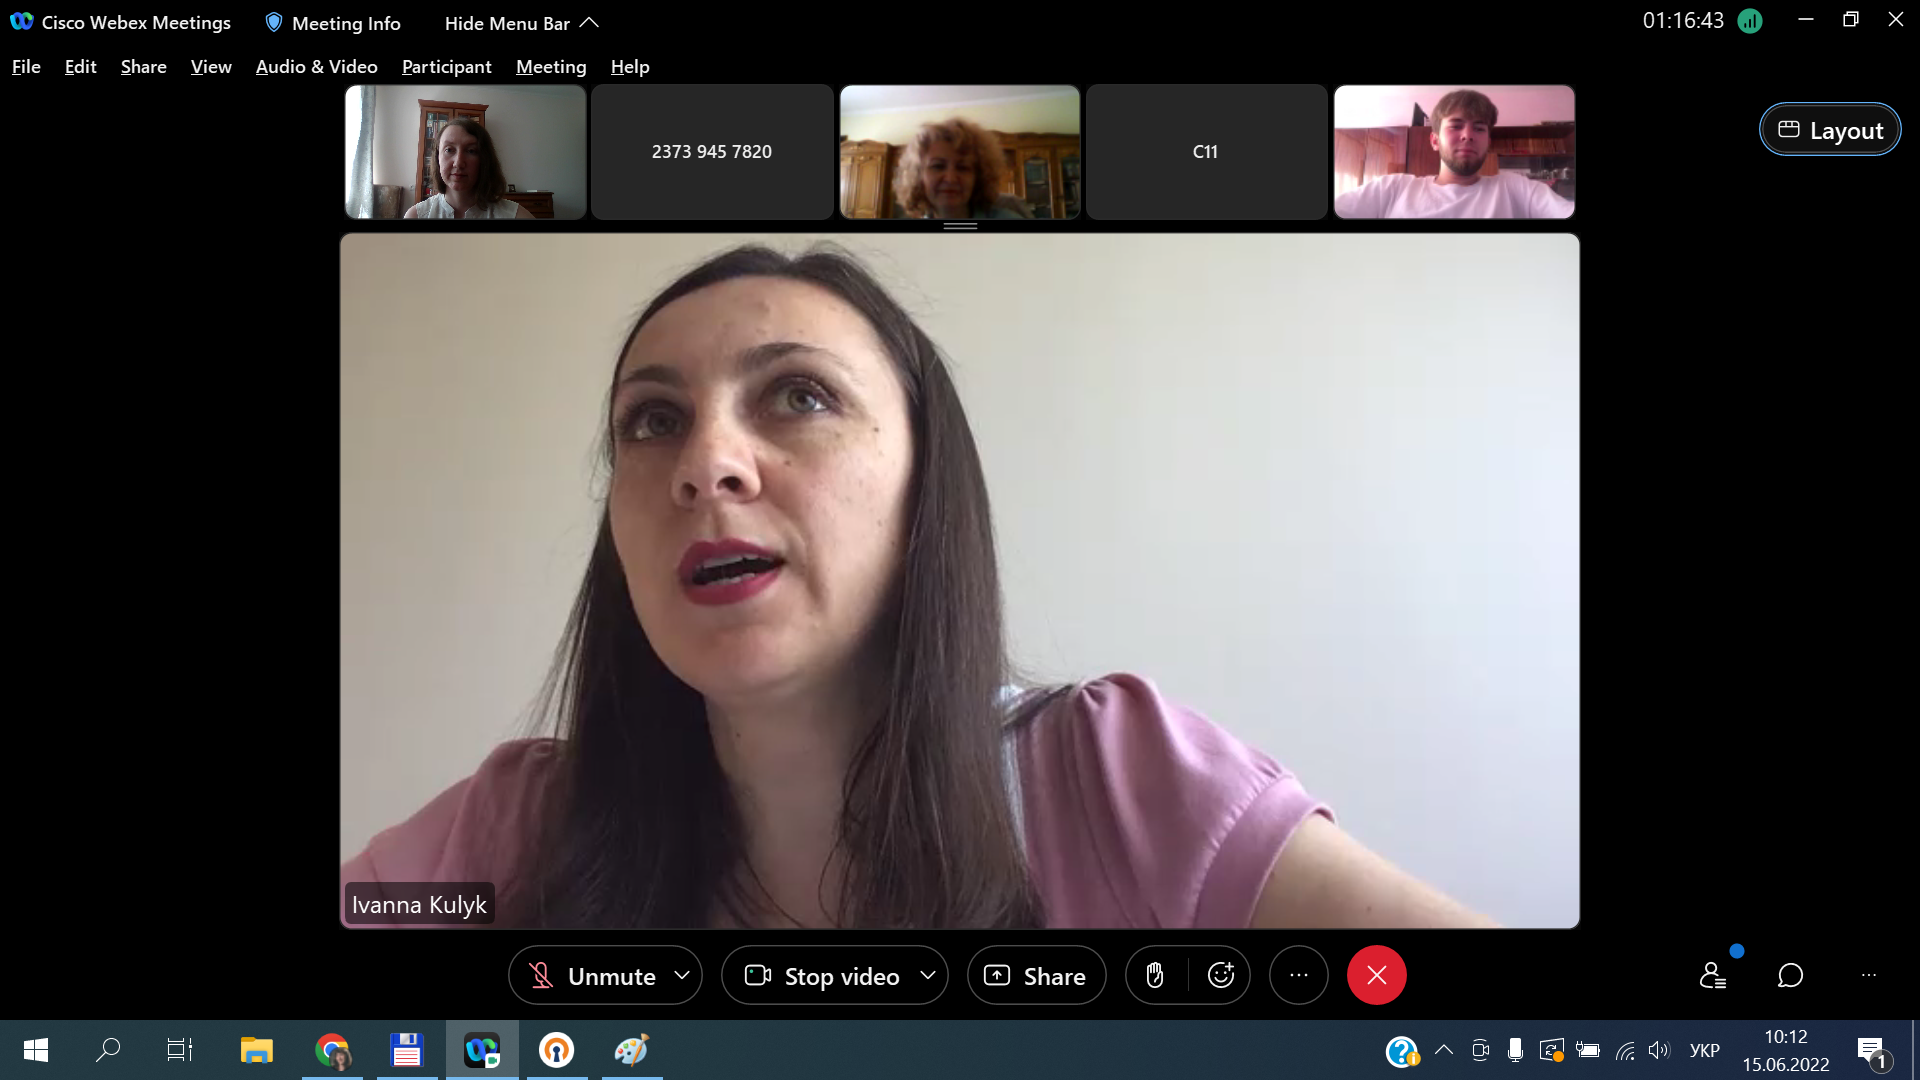Adjust the filmstrip resize handle divider
The image size is (1920, 1080).
(x=960, y=226)
